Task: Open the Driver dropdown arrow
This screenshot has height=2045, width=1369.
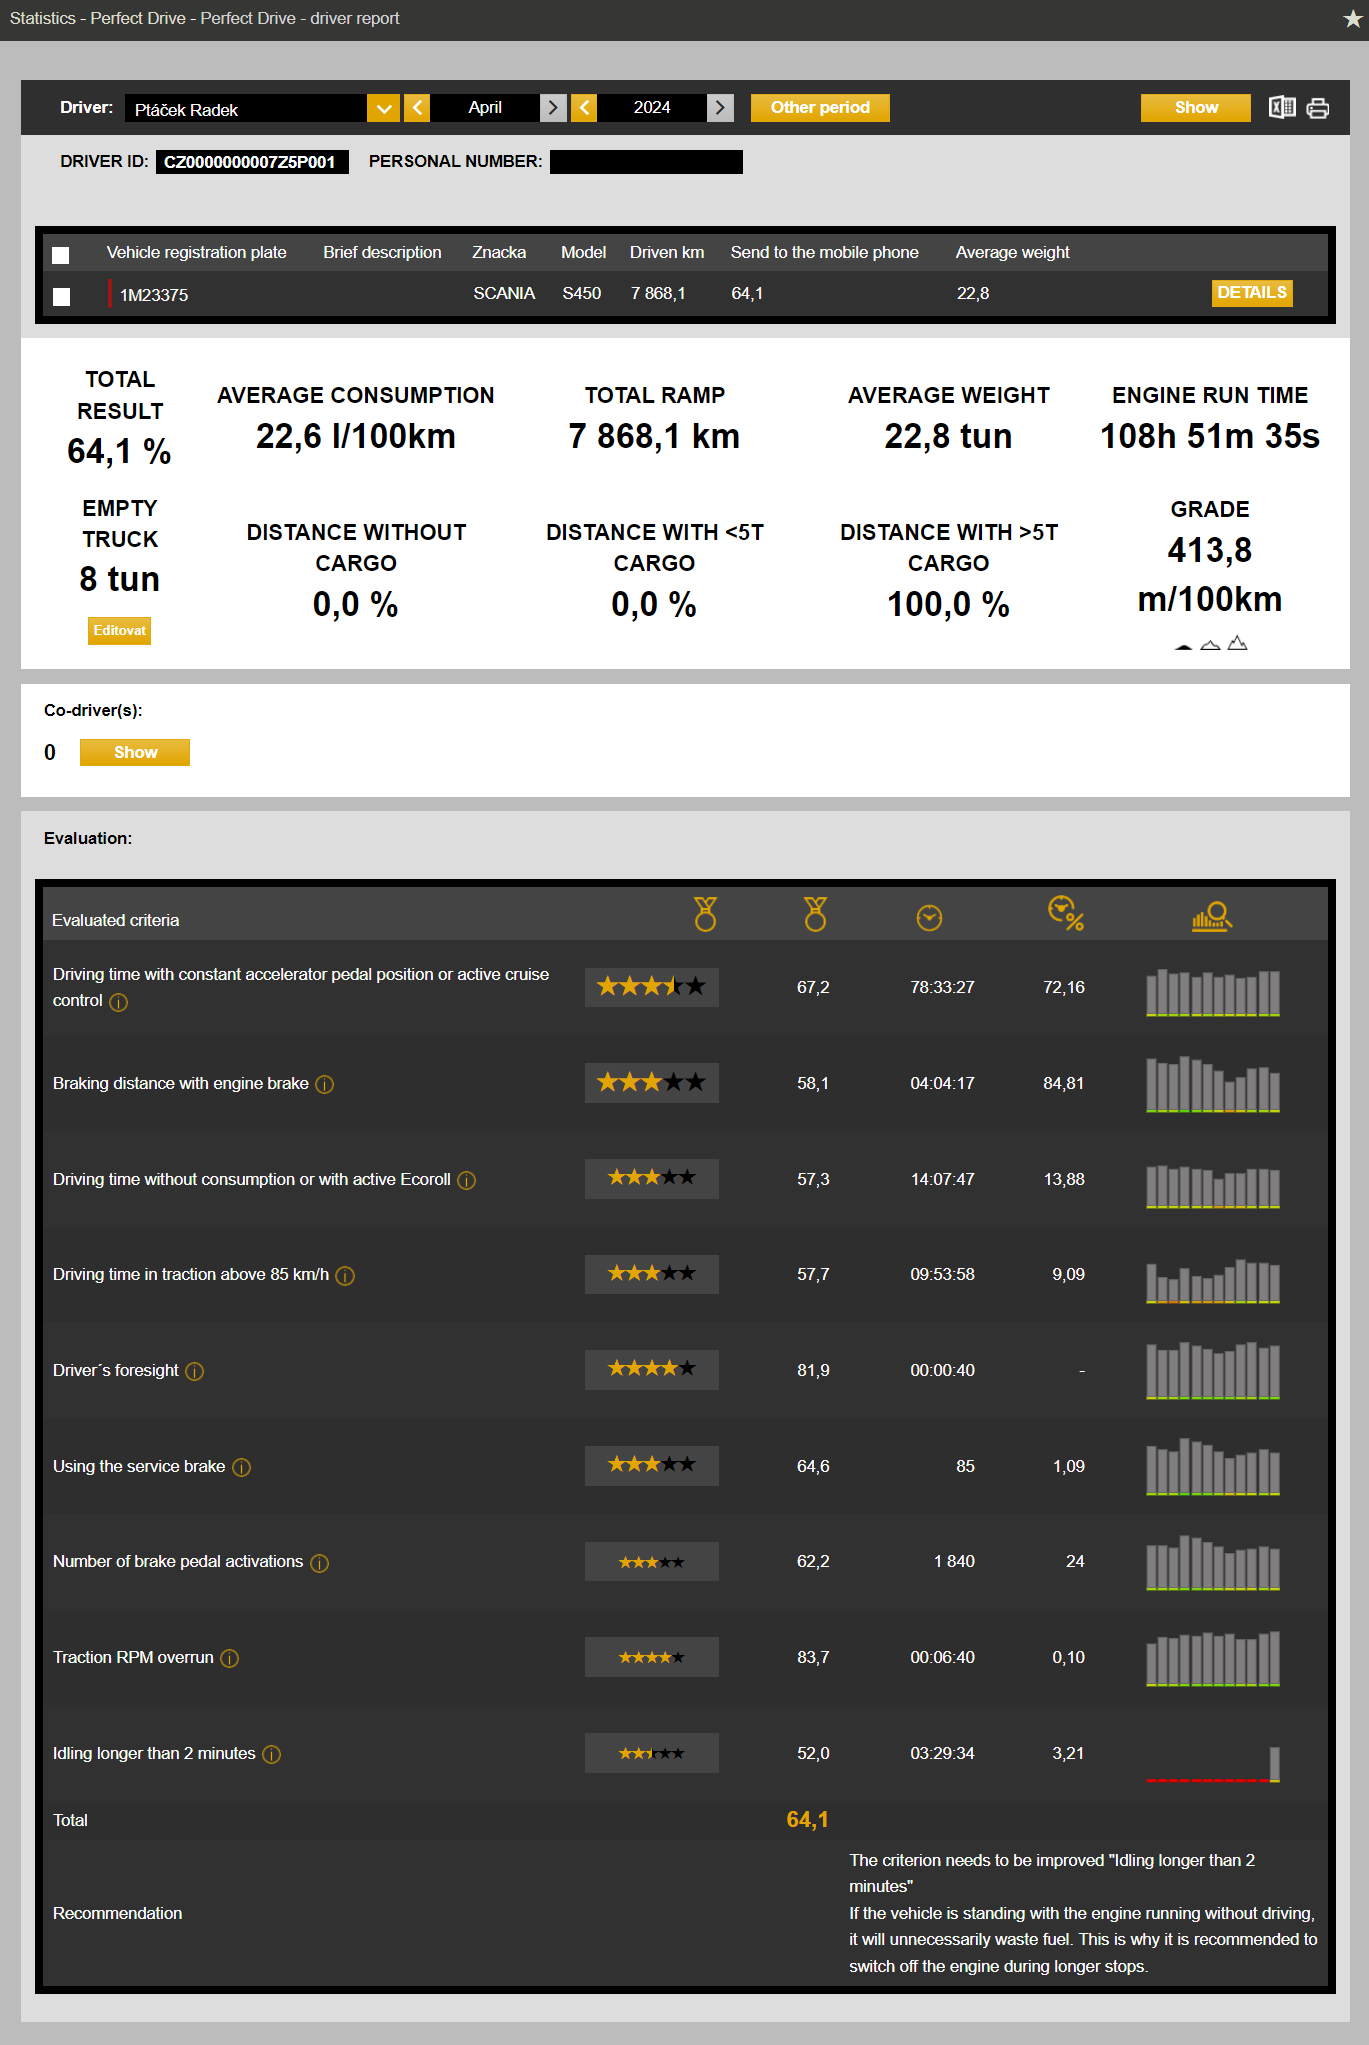Action: point(383,108)
